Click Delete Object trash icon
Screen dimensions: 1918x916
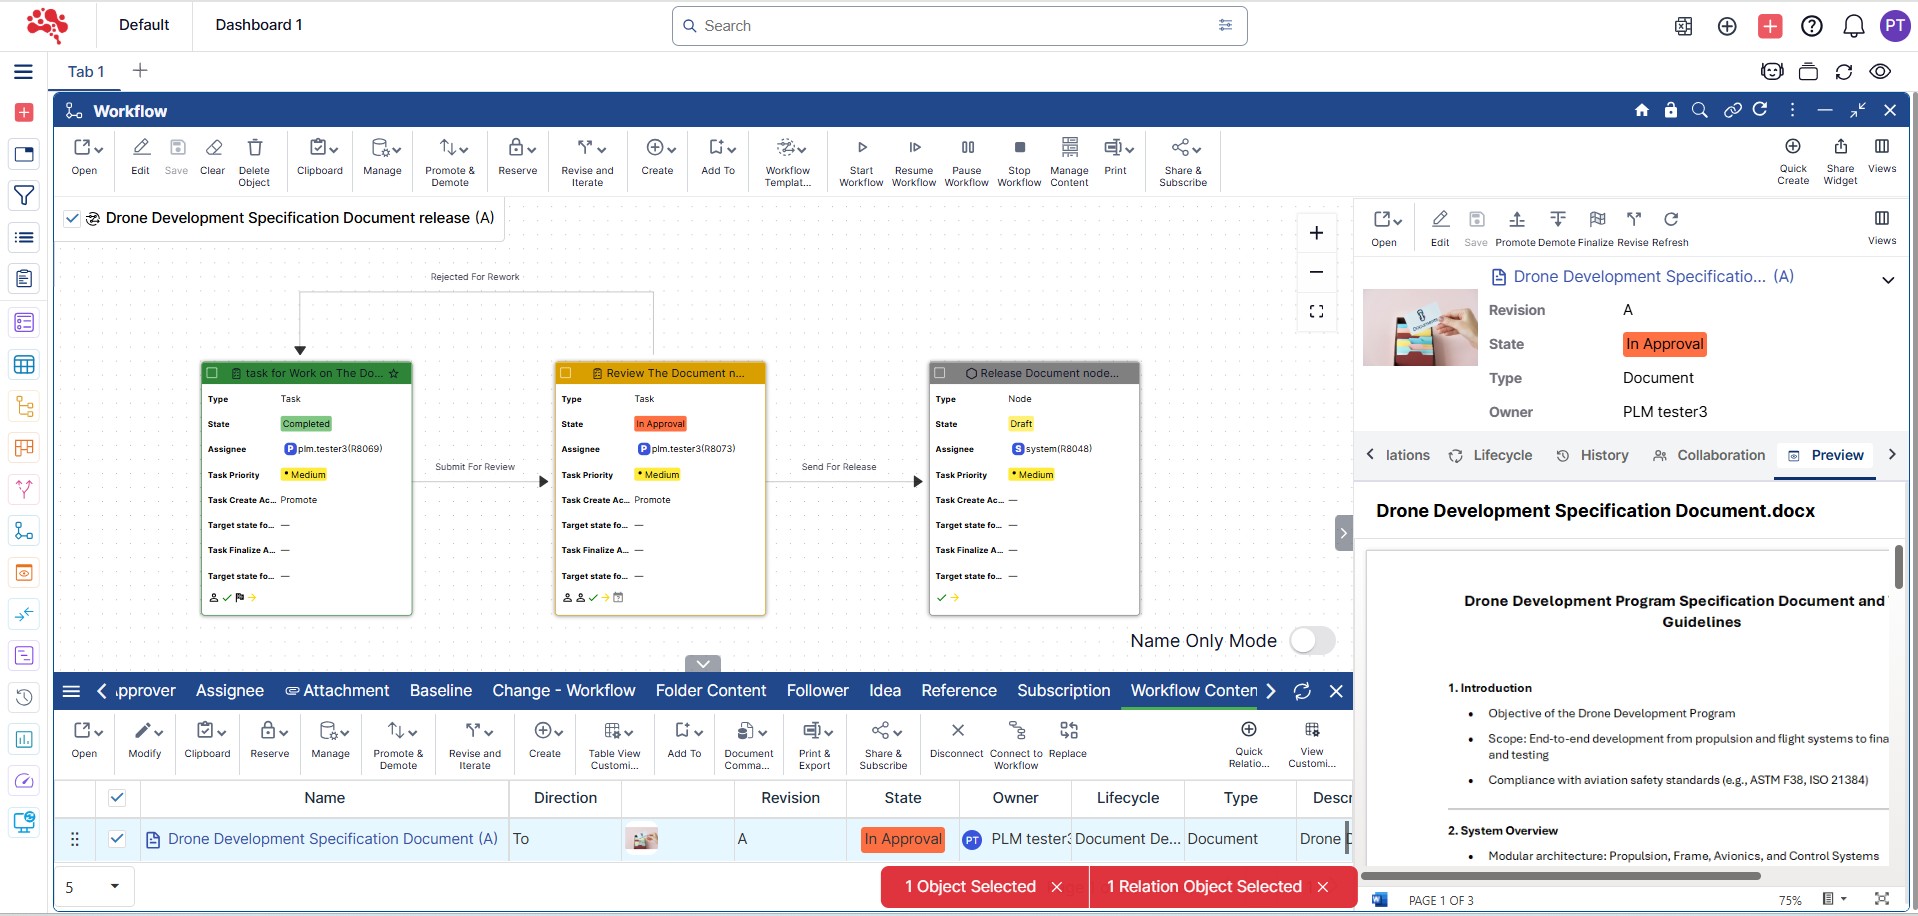254,148
